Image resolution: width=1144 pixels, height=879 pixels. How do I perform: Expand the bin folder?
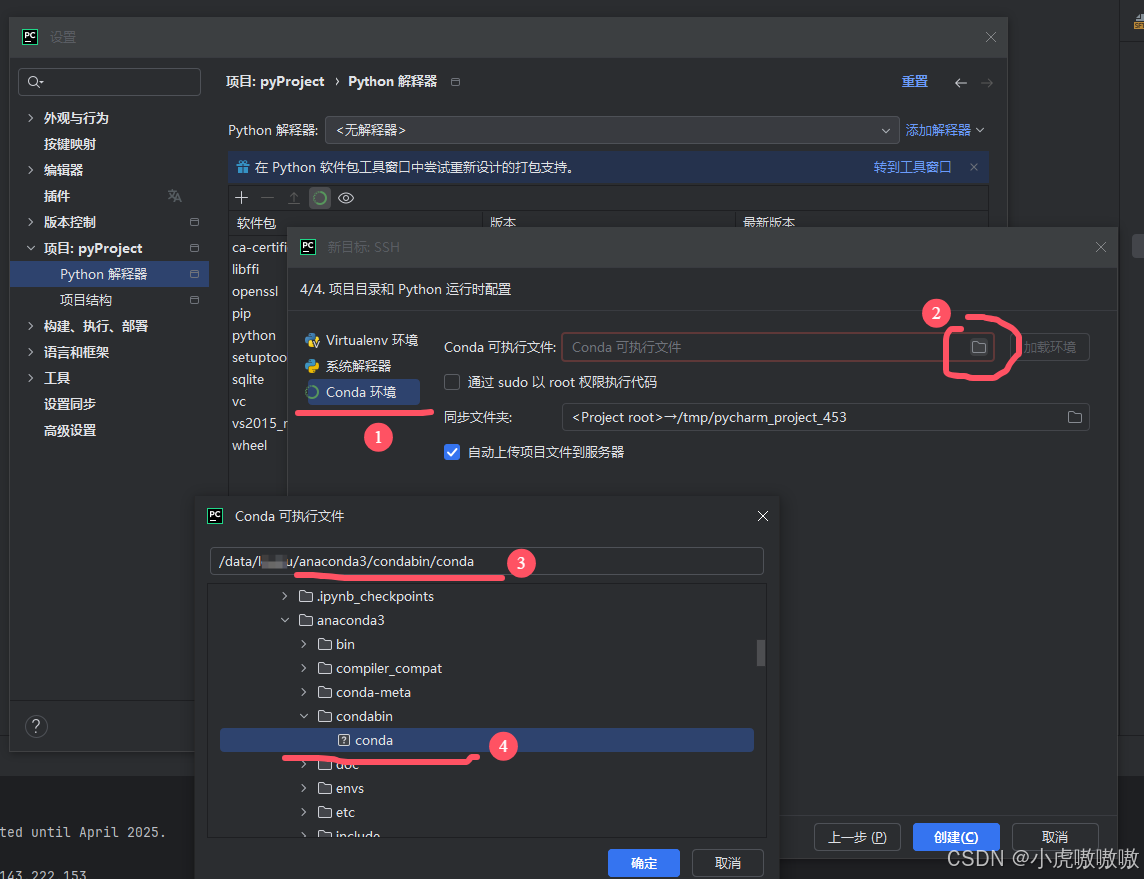(x=304, y=644)
